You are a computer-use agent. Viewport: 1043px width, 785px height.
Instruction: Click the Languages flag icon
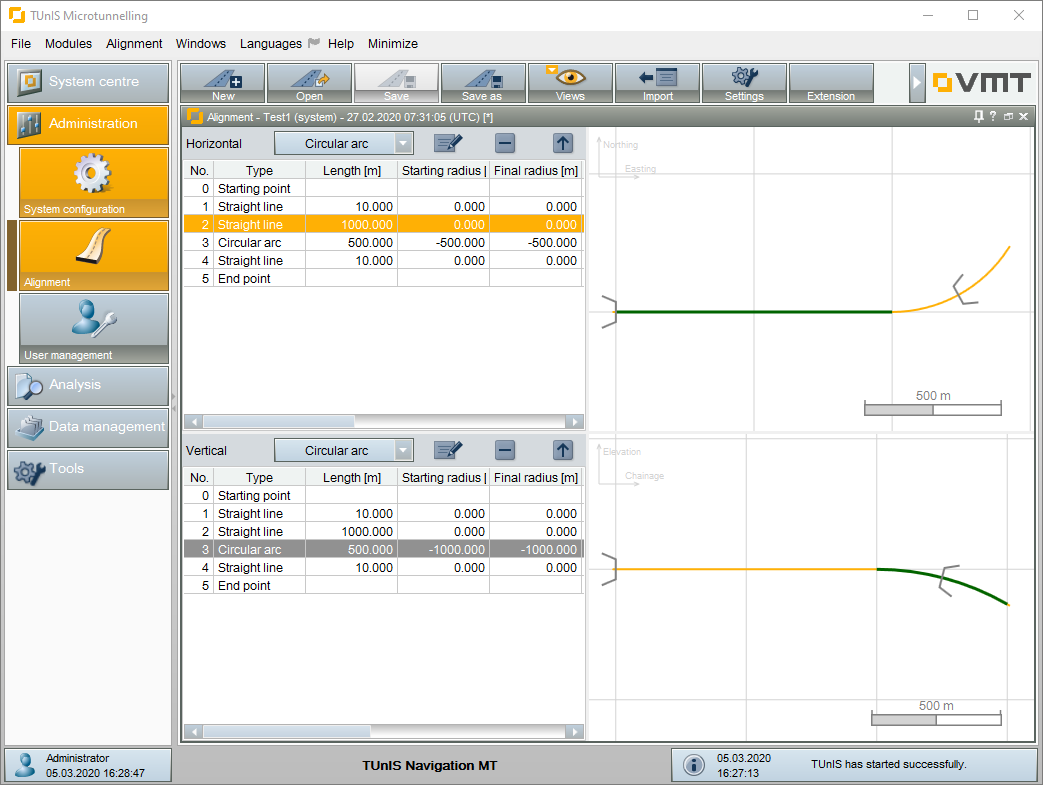[314, 43]
